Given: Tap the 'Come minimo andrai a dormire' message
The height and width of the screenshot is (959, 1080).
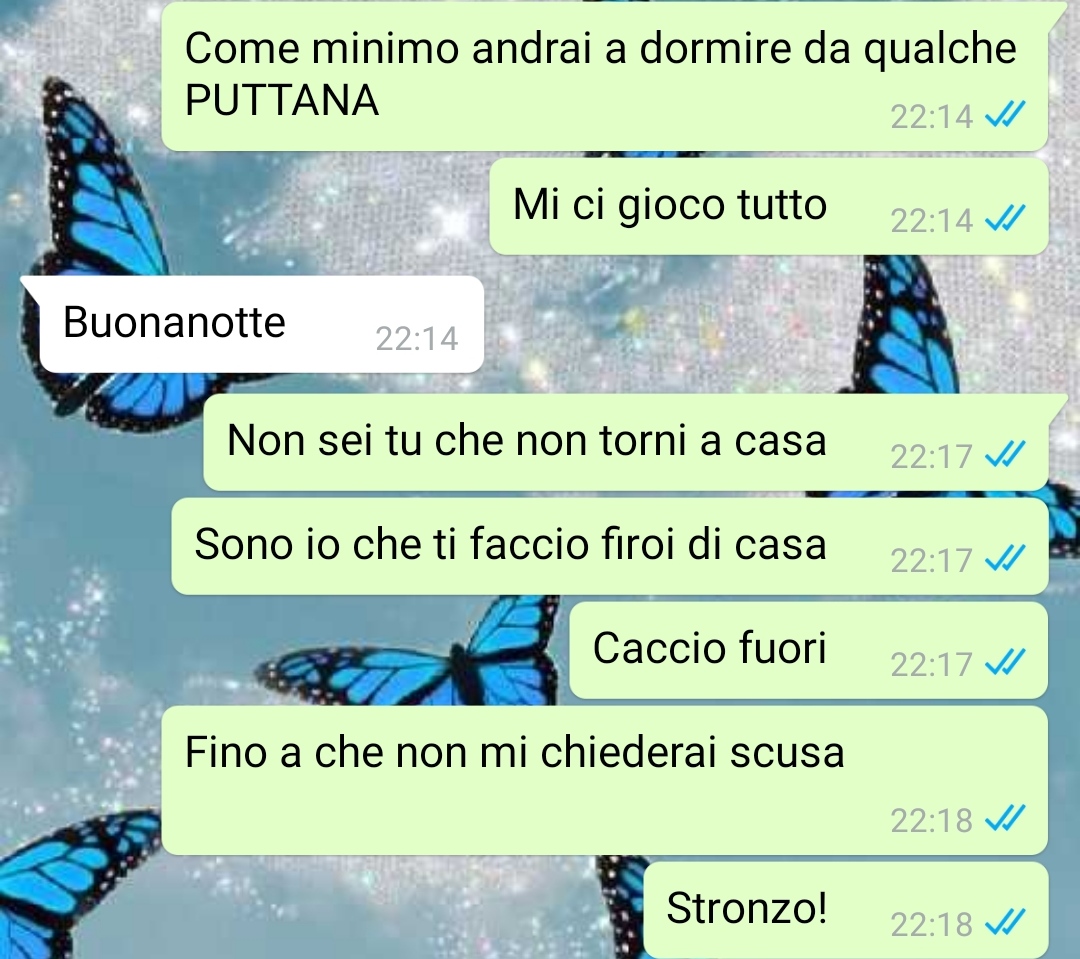Looking at the screenshot, I should 605,76.
